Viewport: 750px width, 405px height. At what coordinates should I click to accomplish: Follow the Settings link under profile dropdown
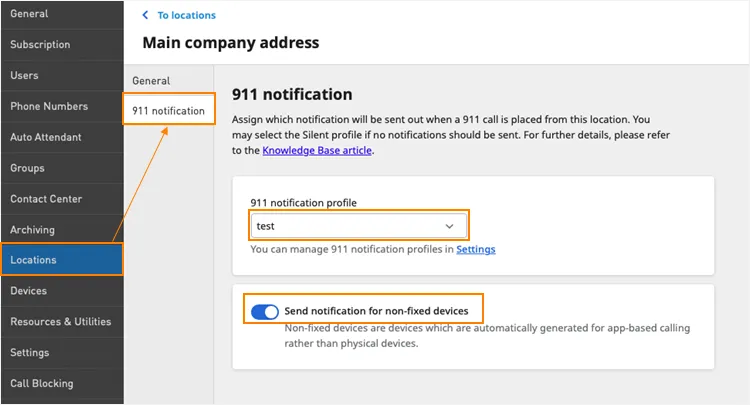coord(475,249)
